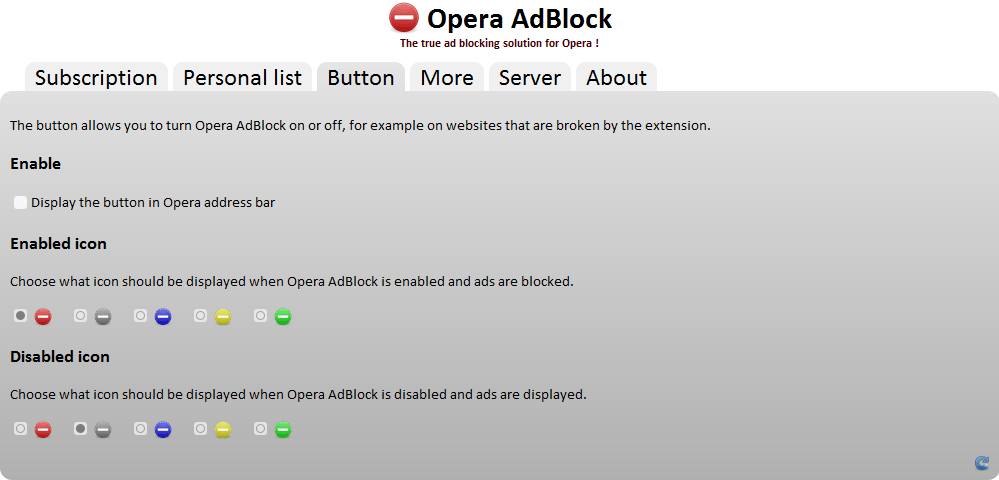Open the More tab

click(x=447, y=78)
